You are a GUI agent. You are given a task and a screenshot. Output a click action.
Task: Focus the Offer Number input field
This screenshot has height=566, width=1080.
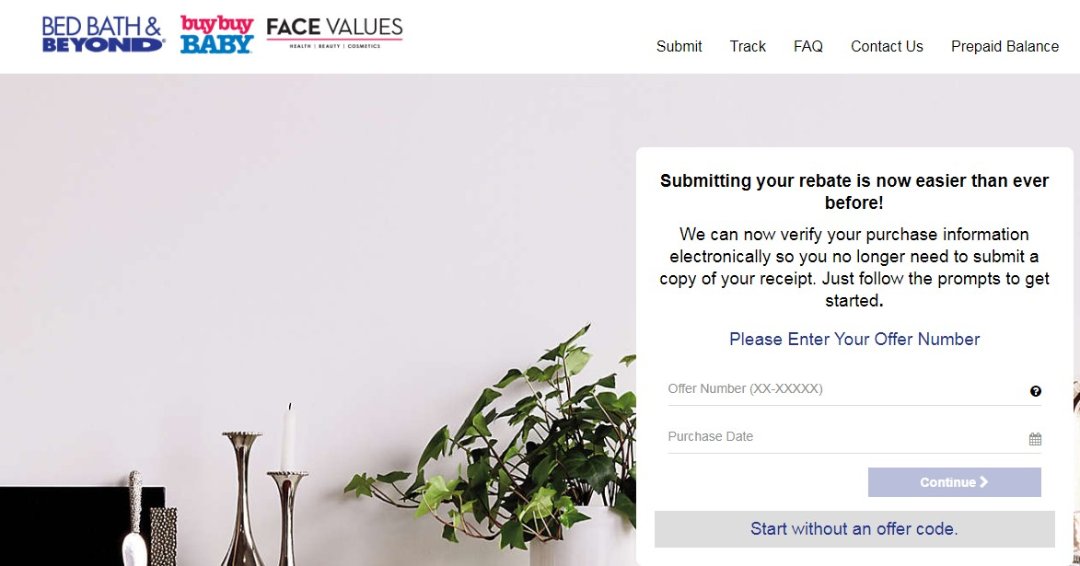(x=840, y=389)
